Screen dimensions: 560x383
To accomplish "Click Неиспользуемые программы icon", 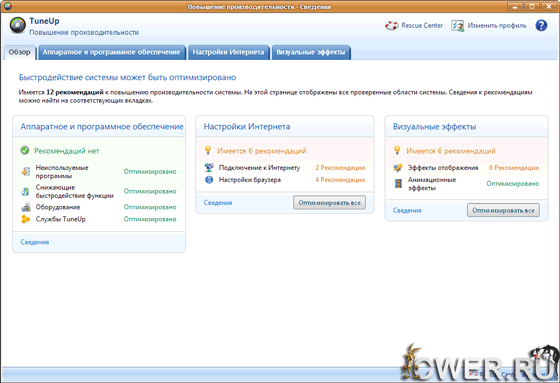I will [x=25, y=171].
